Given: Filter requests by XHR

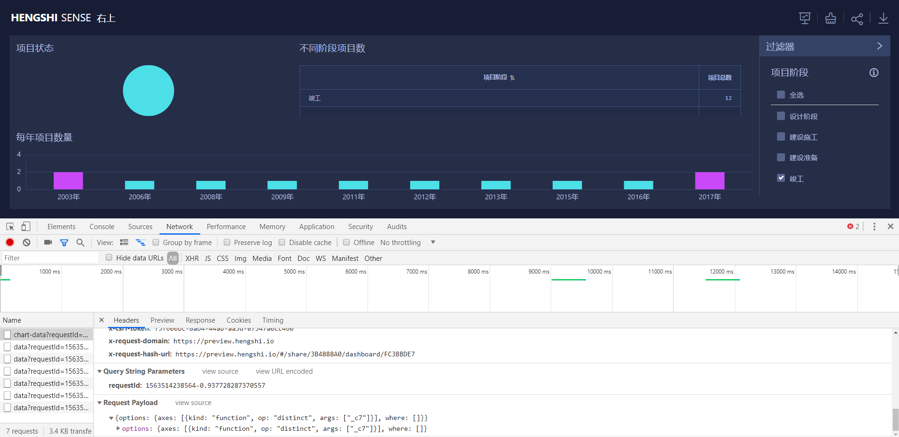Looking at the screenshot, I should [192, 258].
